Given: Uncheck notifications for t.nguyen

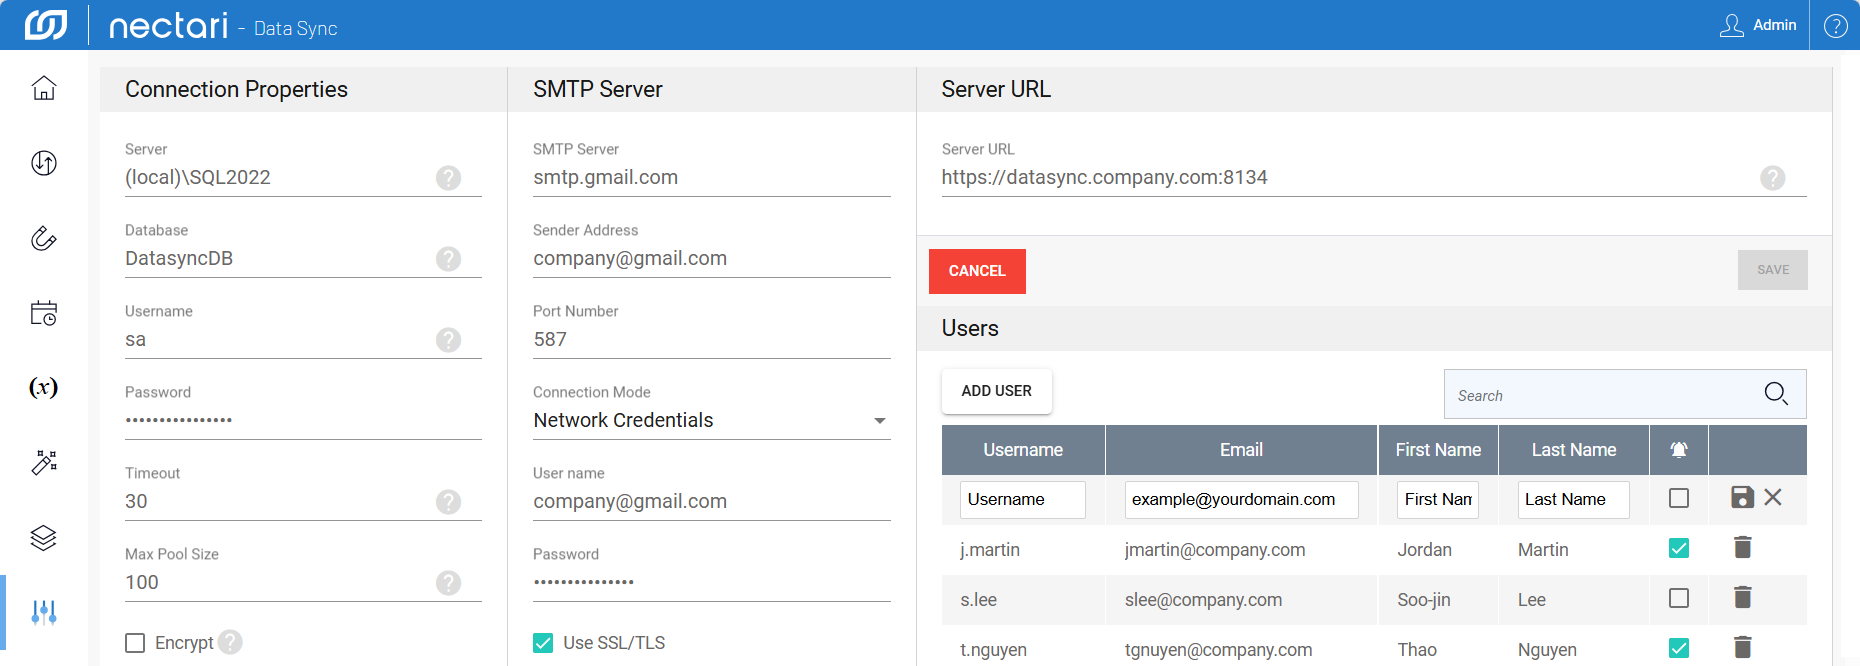Looking at the screenshot, I should 1679,648.
